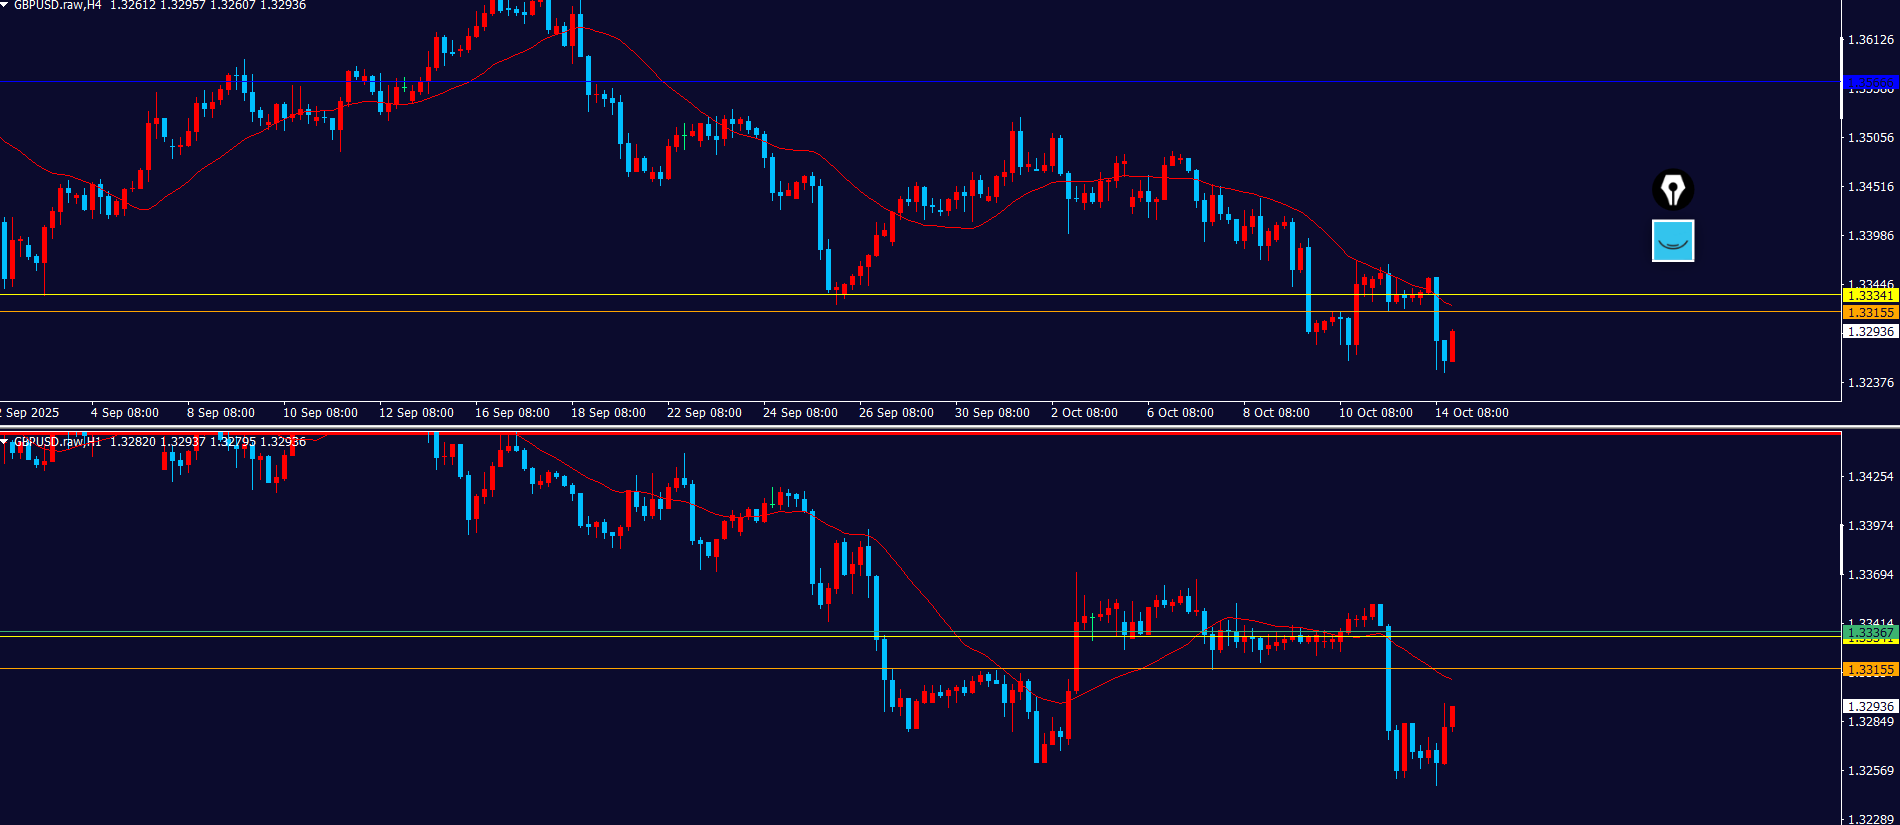Click the 1.32376 price scale value on H4
This screenshot has height=825, width=1900.
pyautogui.click(x=1870, y=383)
